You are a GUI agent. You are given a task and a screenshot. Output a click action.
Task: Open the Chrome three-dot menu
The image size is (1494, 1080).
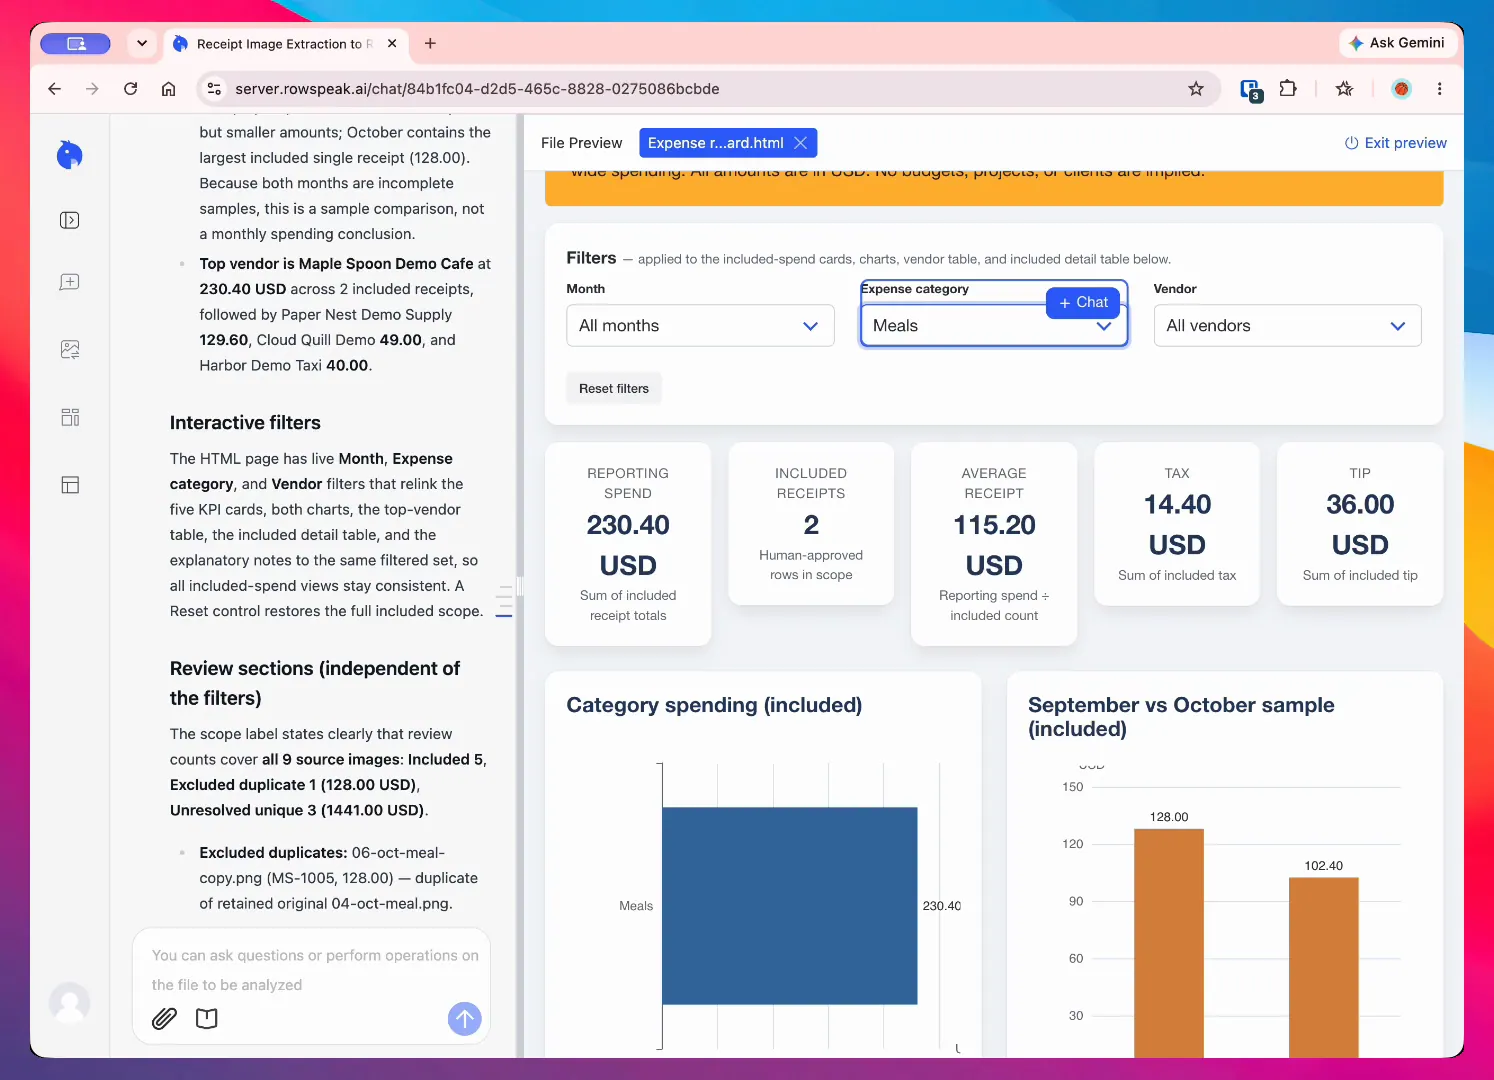[x=1440, y=89]
